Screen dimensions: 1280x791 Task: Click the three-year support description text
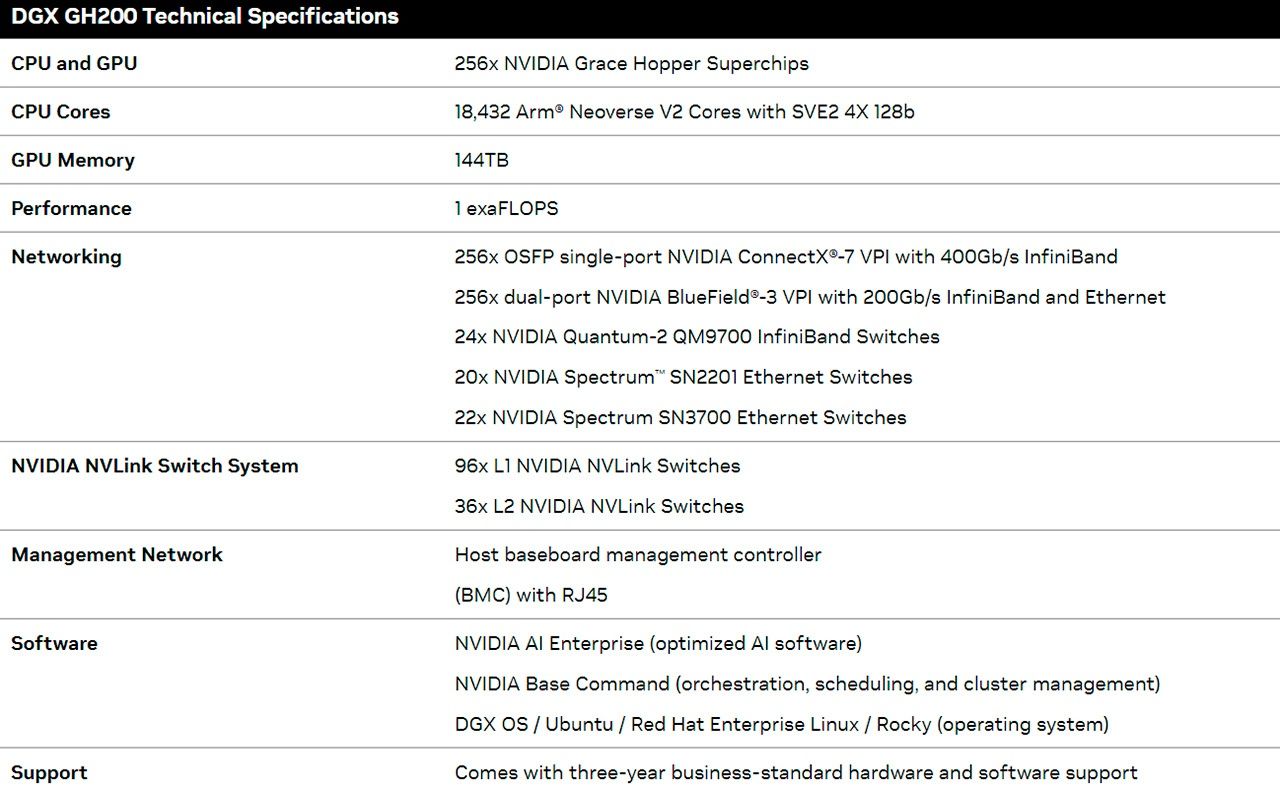point(796,772)
